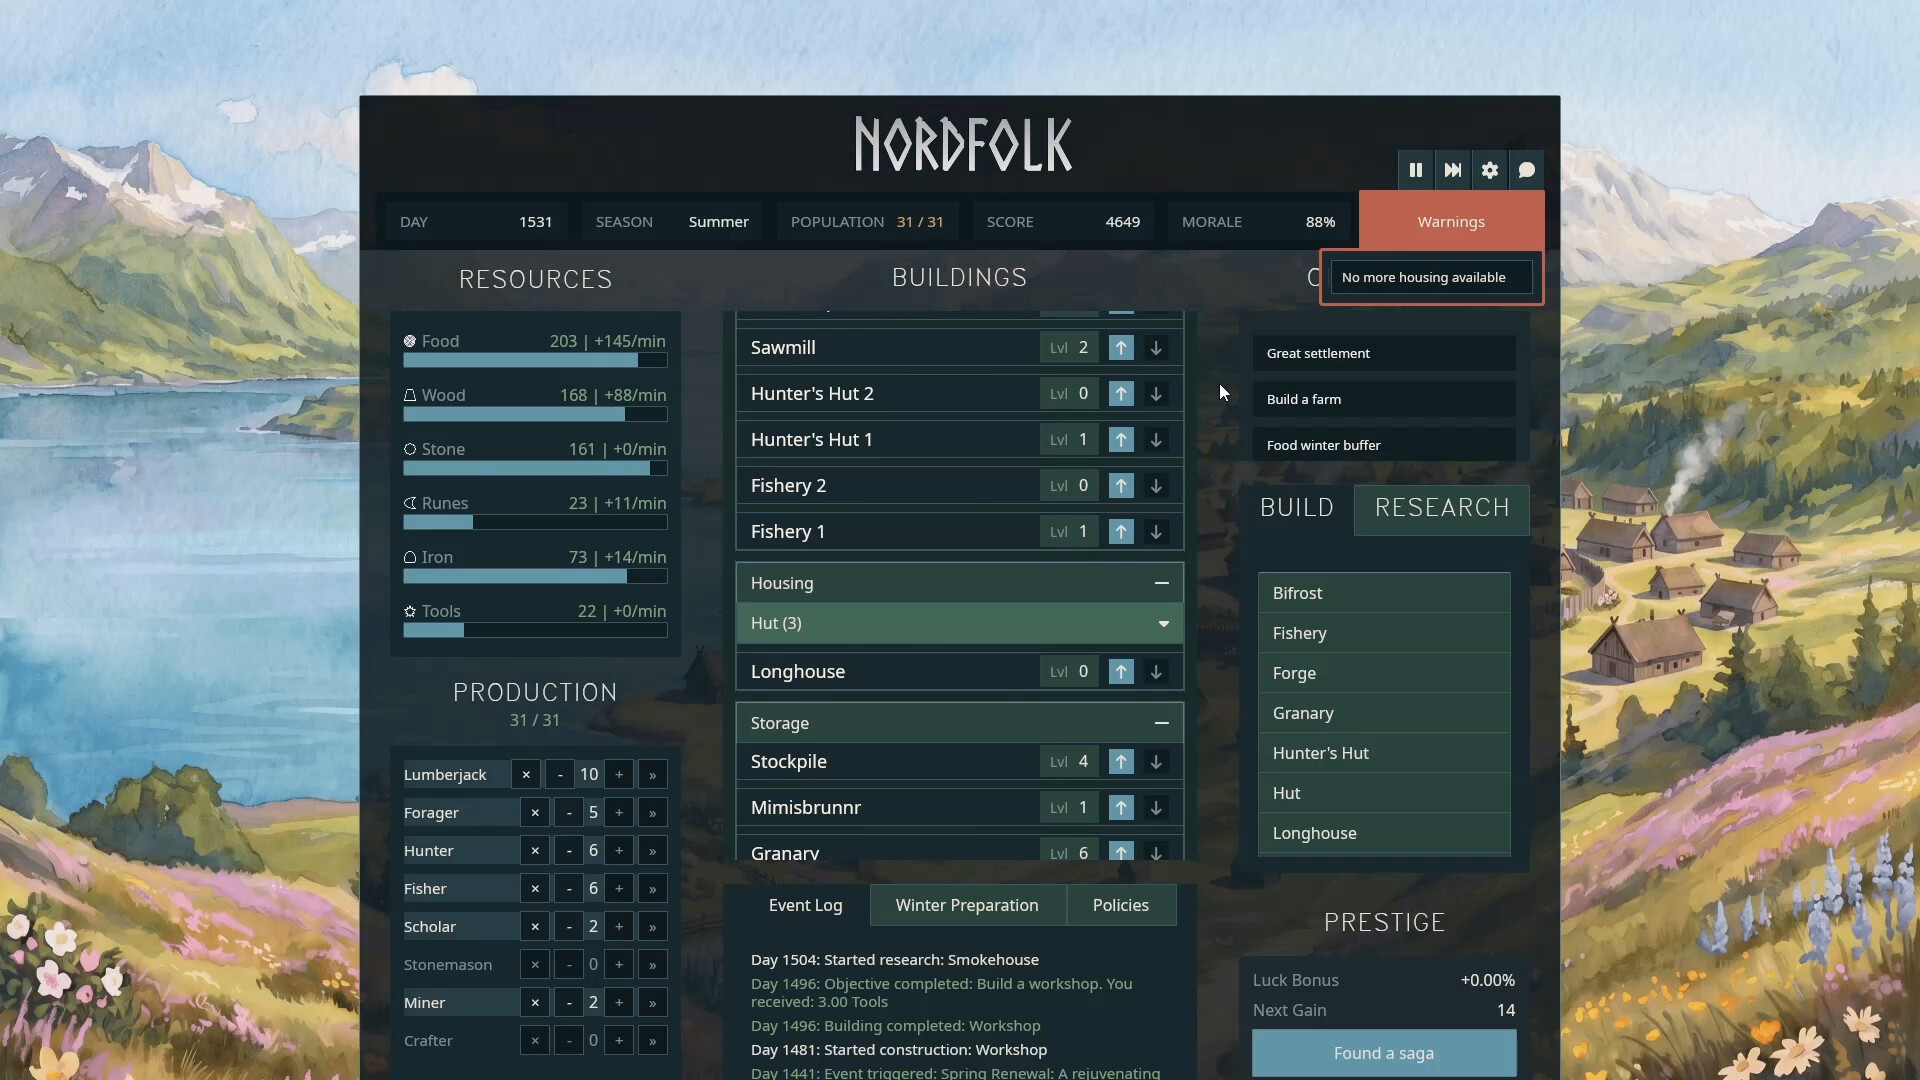
Task: Open the Winter Preparation tab
Action: (x=967, y=905)
